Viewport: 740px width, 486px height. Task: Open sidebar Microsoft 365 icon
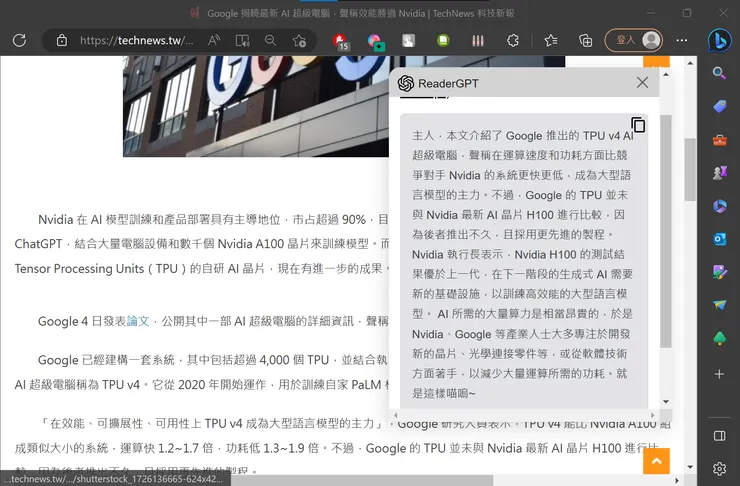720,206
